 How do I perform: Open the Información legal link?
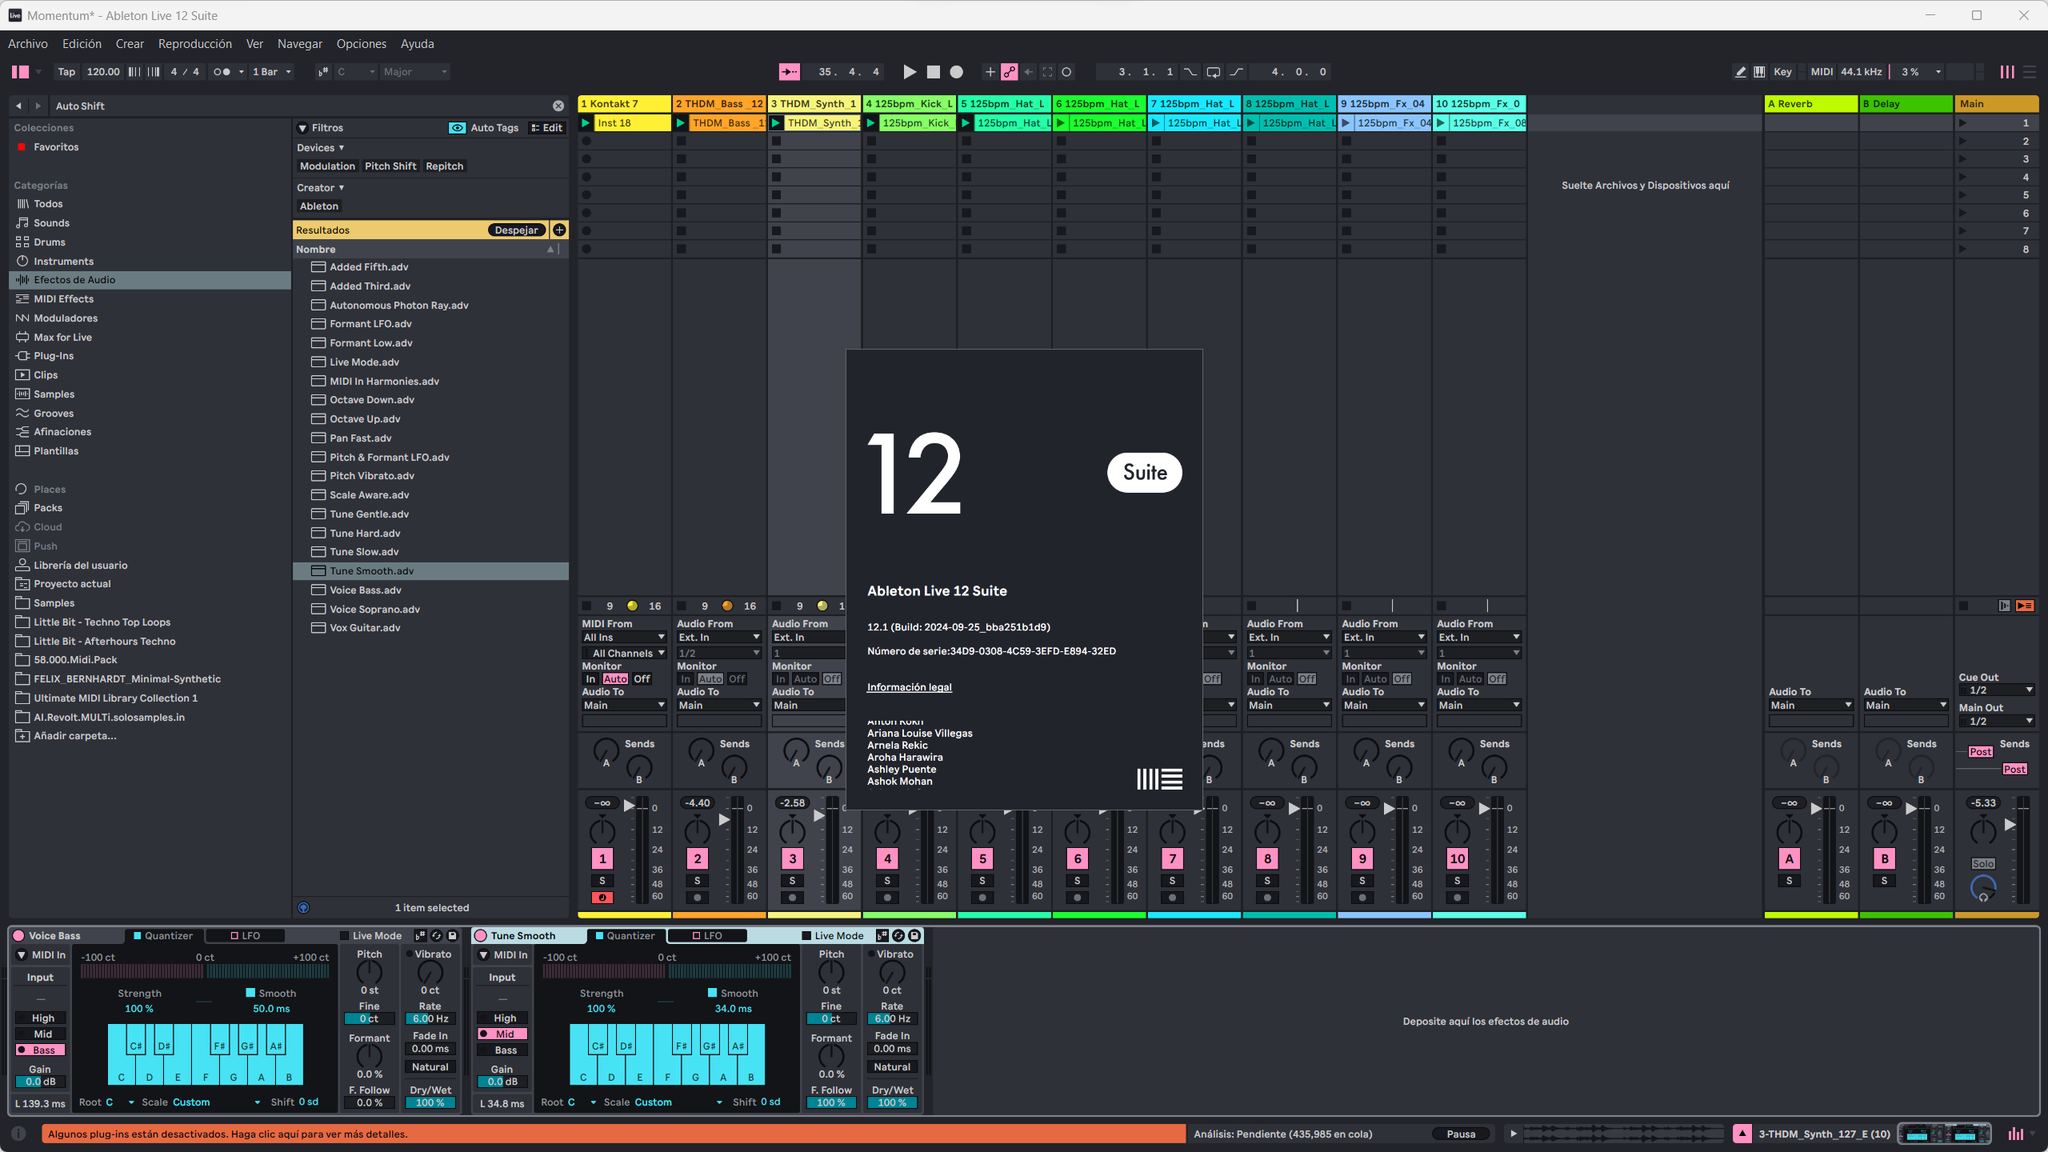pos(908,687)
